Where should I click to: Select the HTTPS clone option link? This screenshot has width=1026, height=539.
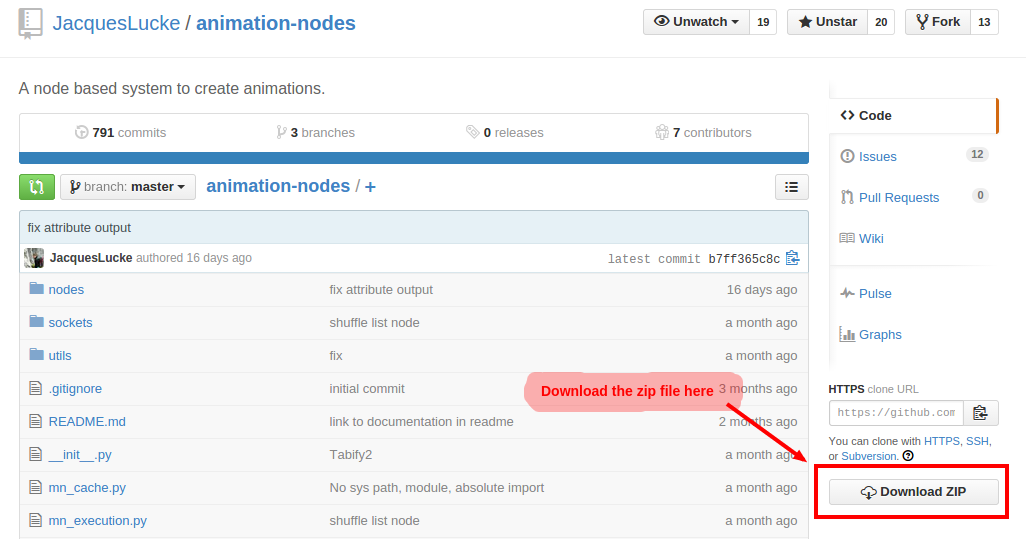941,442
